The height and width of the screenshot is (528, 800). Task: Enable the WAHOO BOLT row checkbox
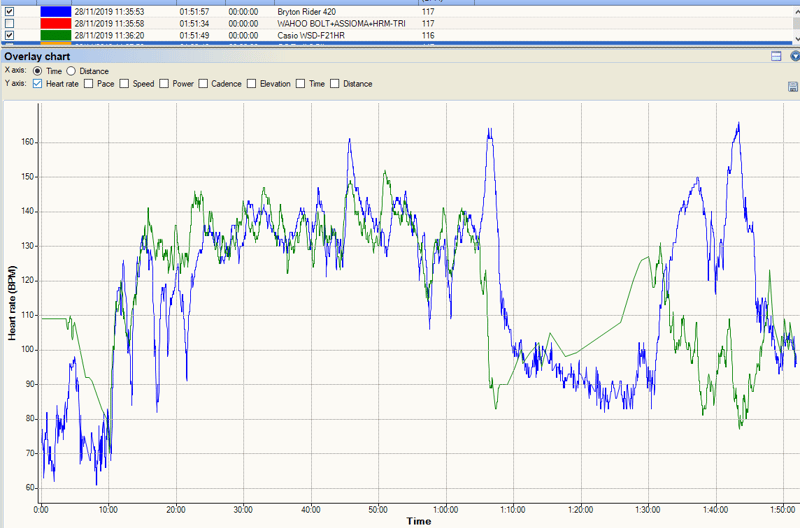pyautogui.click(x=10, y=23)
